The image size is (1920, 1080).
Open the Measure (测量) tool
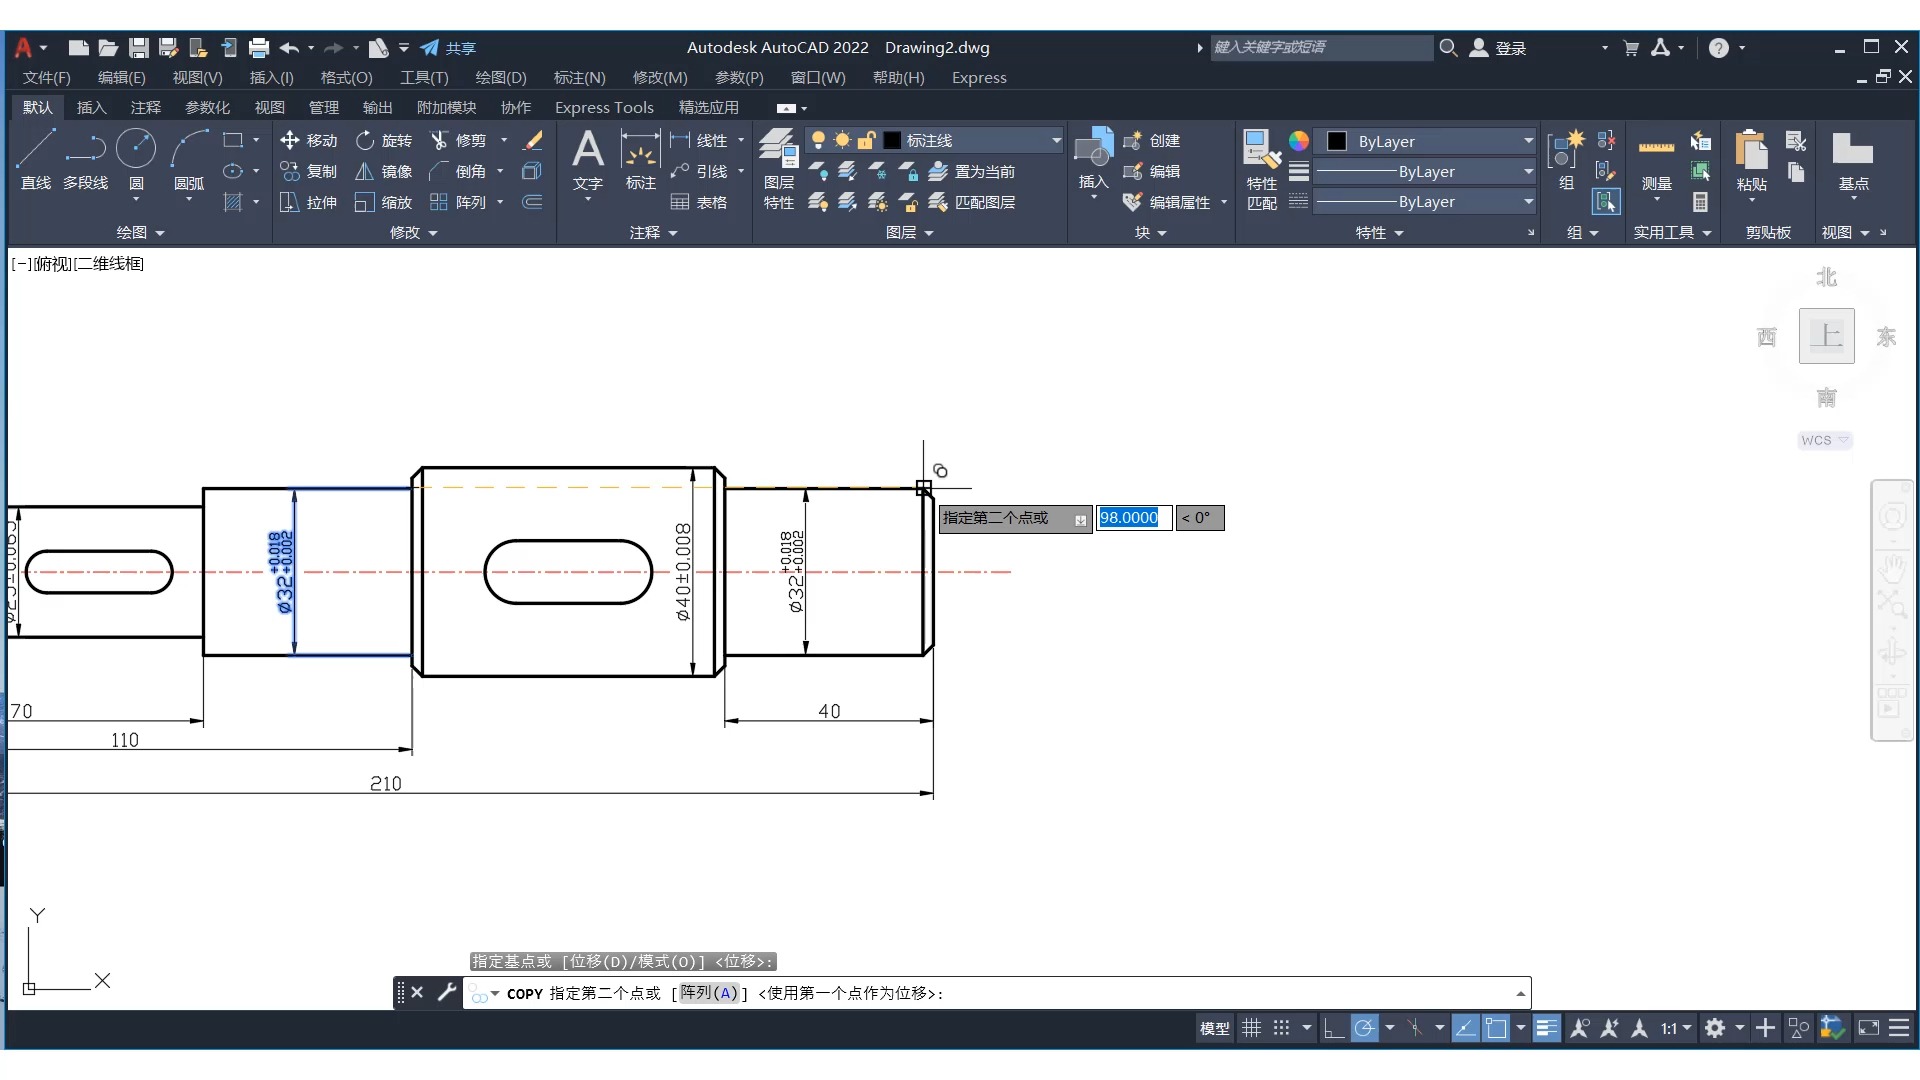[1656, 150]
